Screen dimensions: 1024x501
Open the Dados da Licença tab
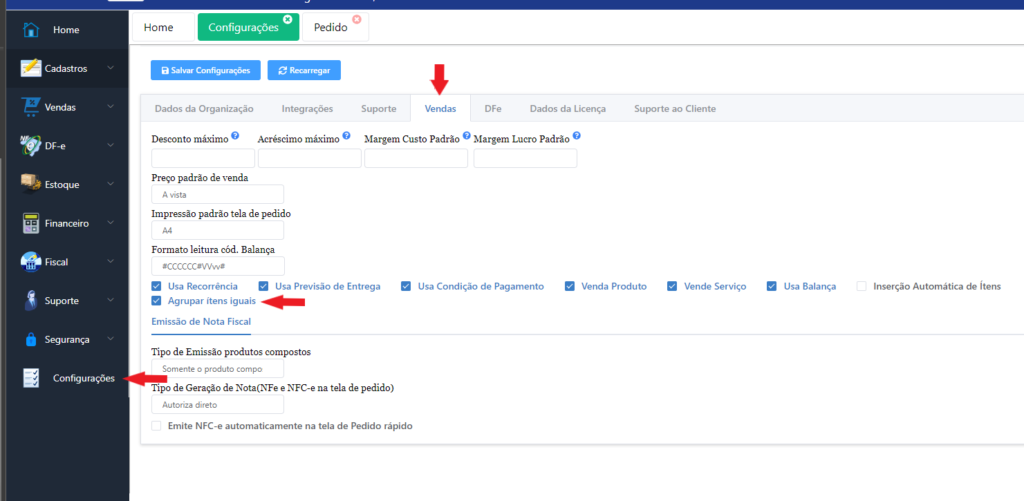(567, 108)
